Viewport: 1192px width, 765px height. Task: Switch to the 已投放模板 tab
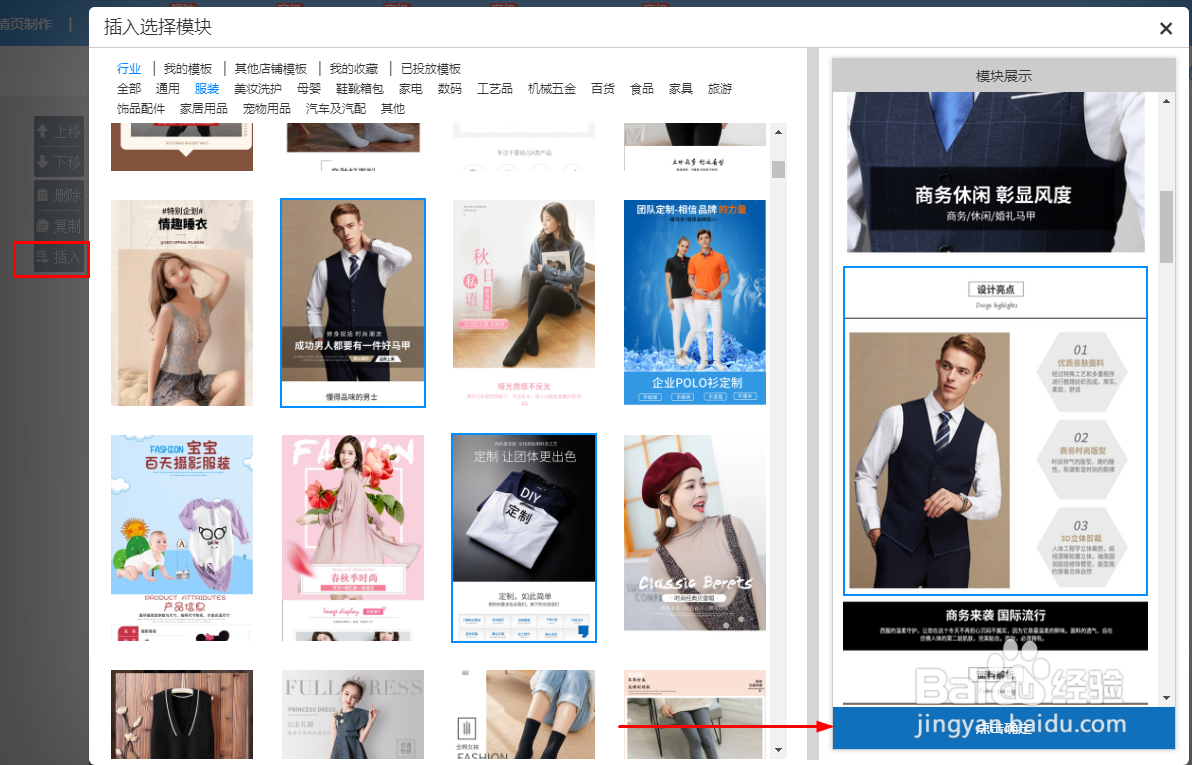(430, 68)
